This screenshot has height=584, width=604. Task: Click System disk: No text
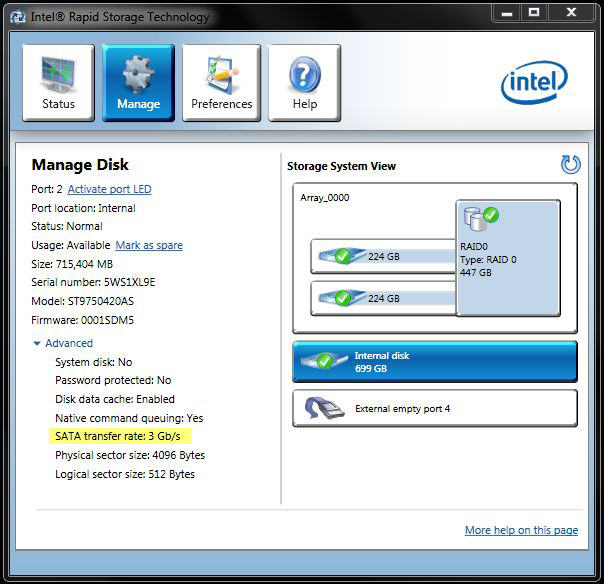(x=94, y=362)
